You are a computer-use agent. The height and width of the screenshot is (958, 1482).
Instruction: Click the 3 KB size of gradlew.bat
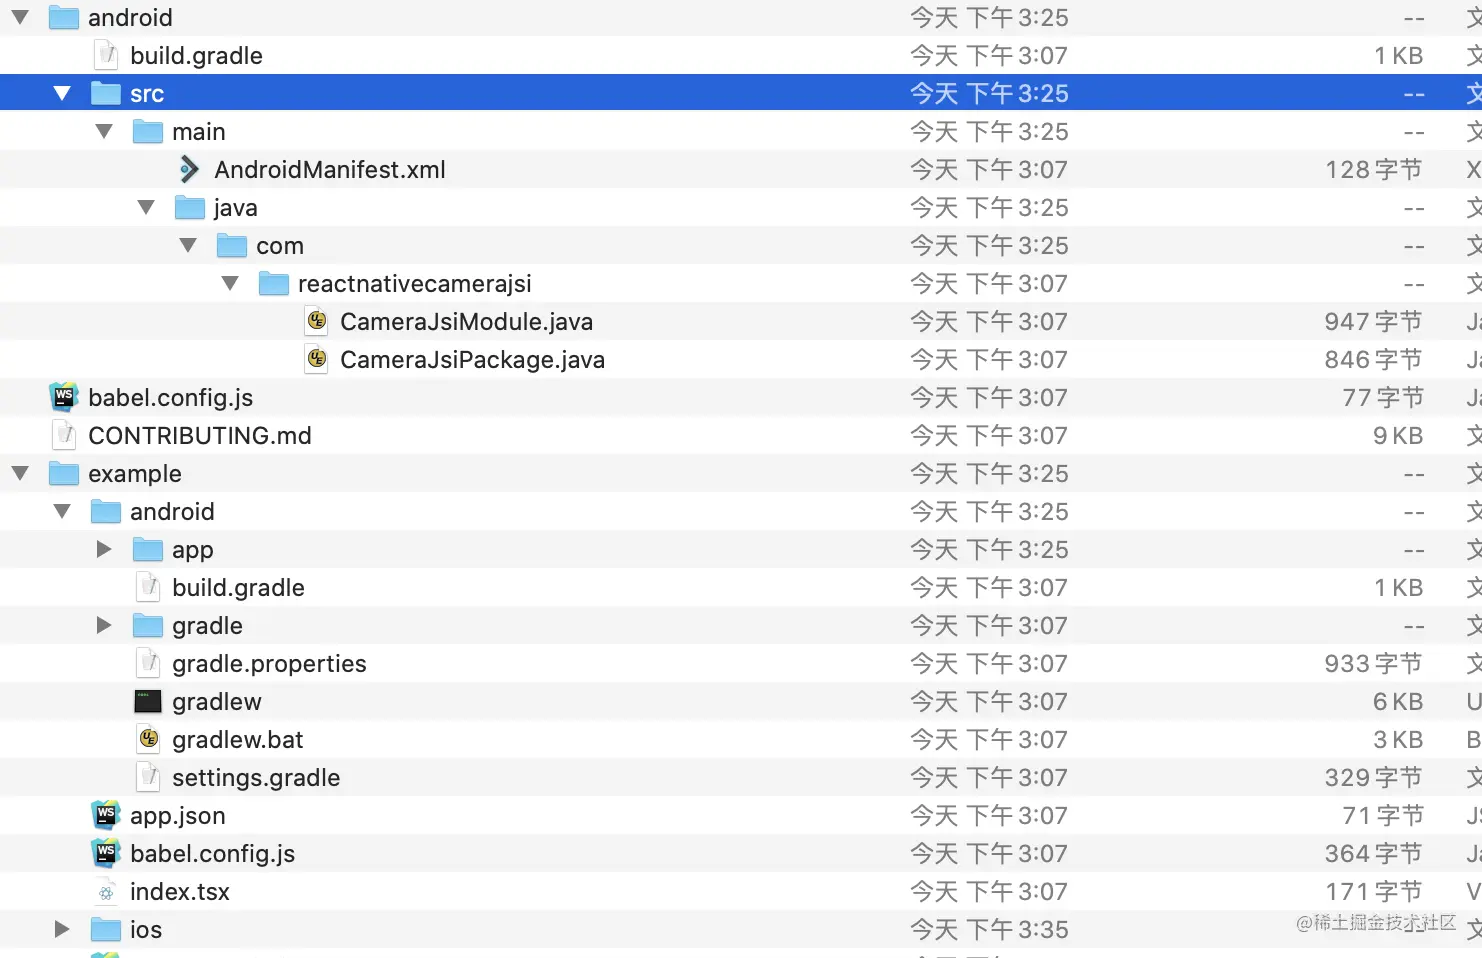coord(1398,739)
